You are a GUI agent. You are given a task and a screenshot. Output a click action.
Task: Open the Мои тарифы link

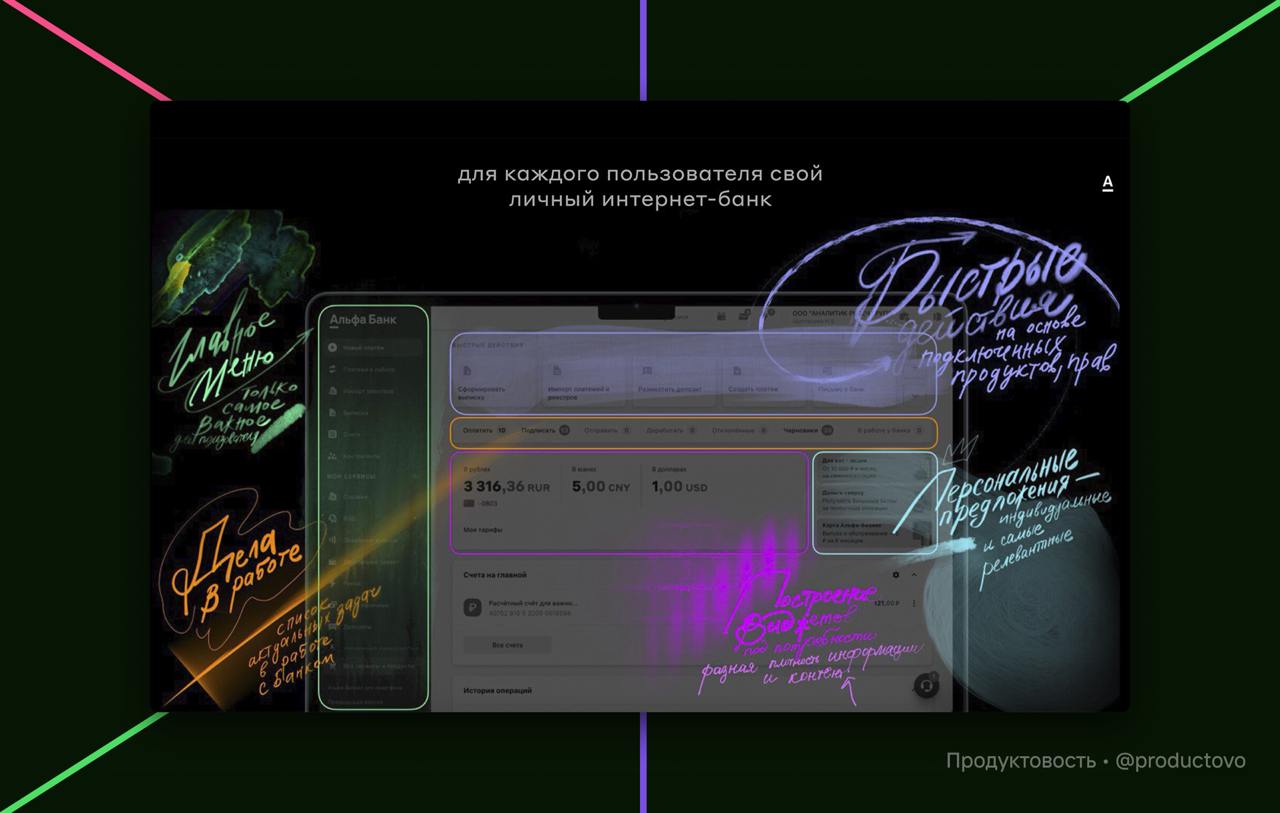point(483,530)
